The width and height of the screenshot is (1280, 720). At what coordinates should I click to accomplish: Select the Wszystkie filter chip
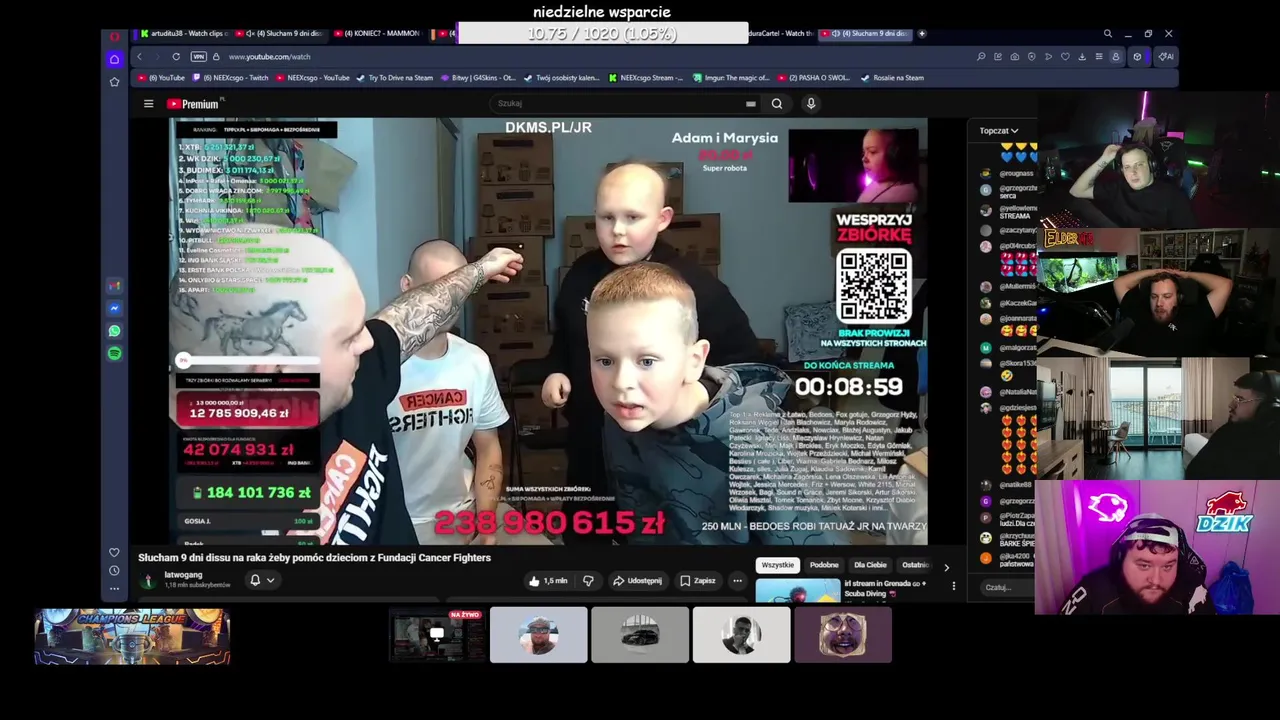[x=777, y=565]
